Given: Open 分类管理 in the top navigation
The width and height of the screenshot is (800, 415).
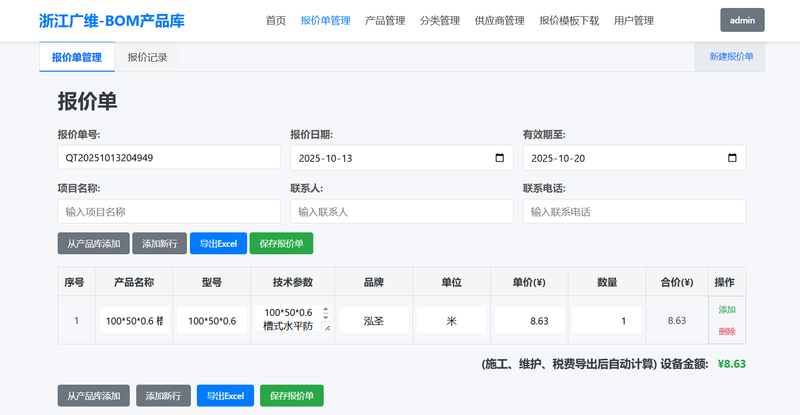Looking at the screenshot, I should coord(439,20).
